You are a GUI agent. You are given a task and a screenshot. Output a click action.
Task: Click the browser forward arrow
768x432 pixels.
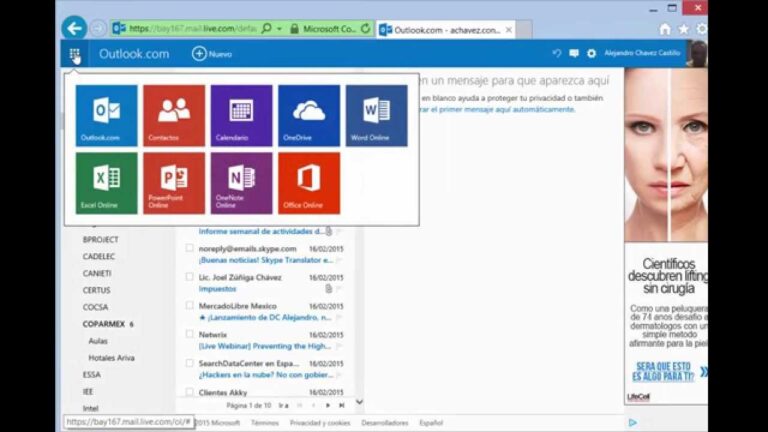coord(98,28)
